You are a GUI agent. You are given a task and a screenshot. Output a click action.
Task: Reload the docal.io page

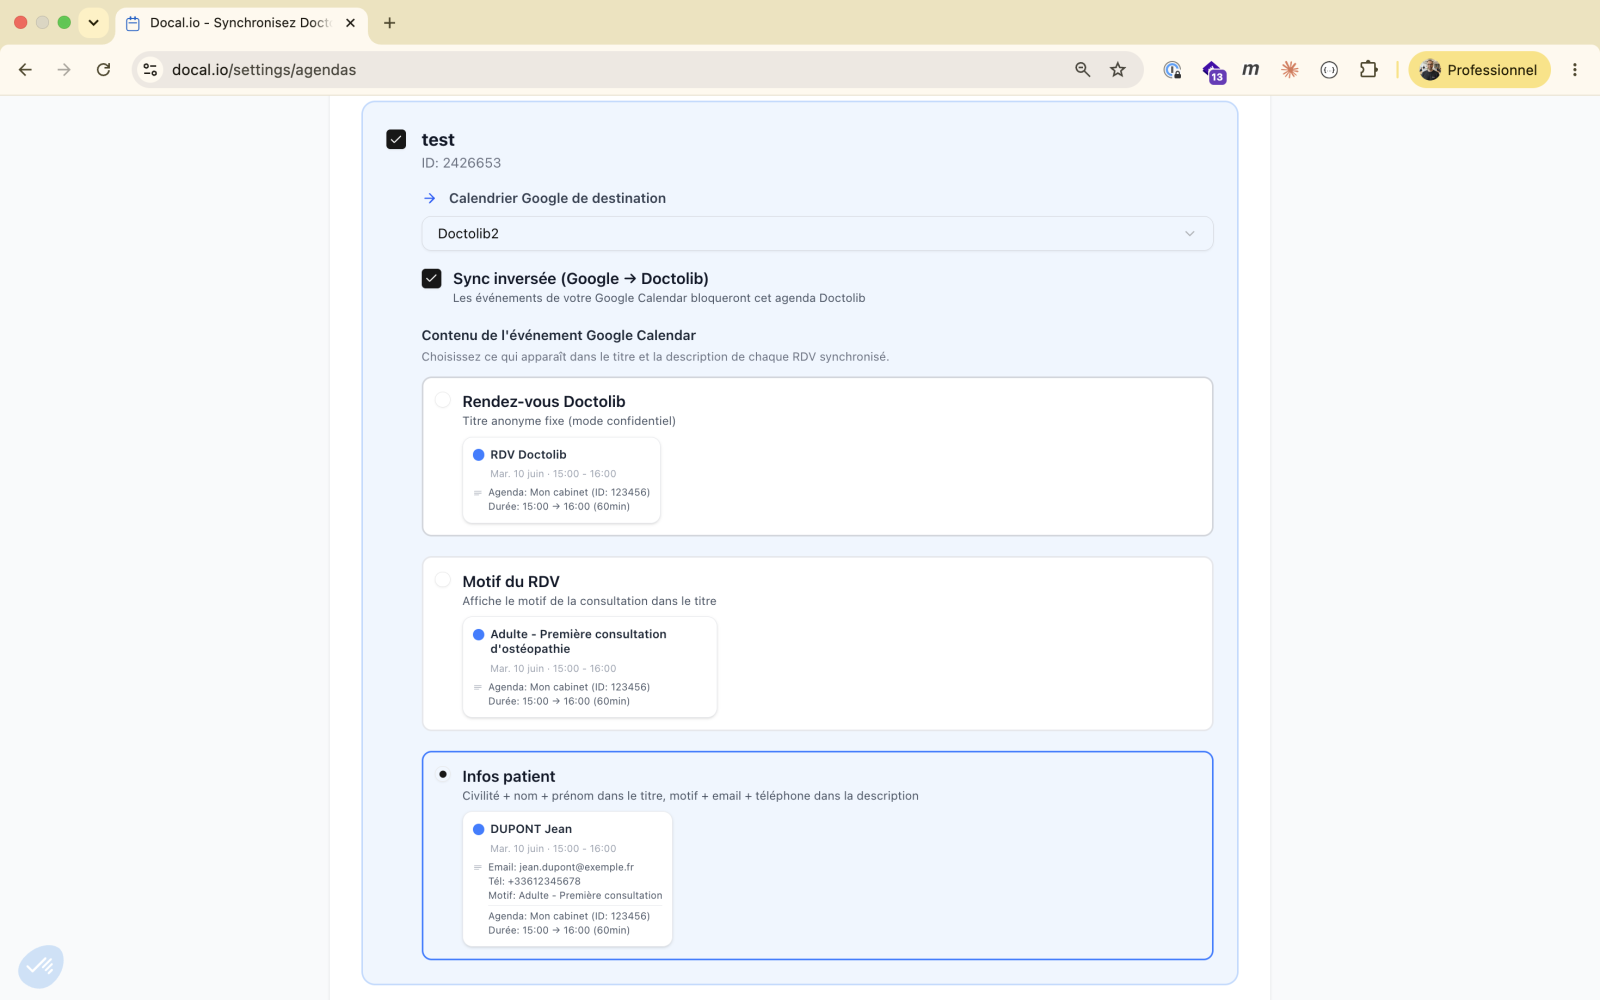(x=103, y=70)
